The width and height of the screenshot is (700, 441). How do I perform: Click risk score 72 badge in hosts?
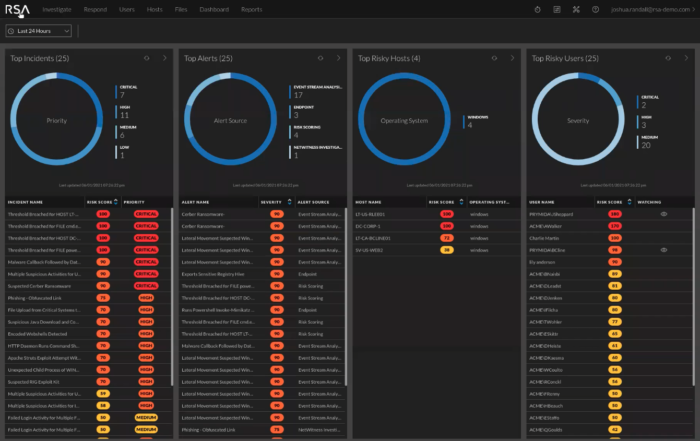coord(447,238)
